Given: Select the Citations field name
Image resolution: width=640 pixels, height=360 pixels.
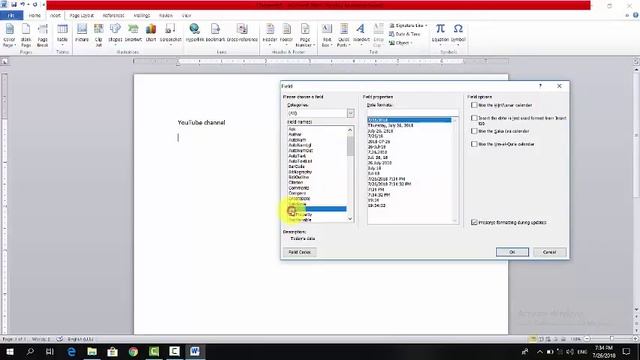Looking at the screenshot, I should click(296, 182).
